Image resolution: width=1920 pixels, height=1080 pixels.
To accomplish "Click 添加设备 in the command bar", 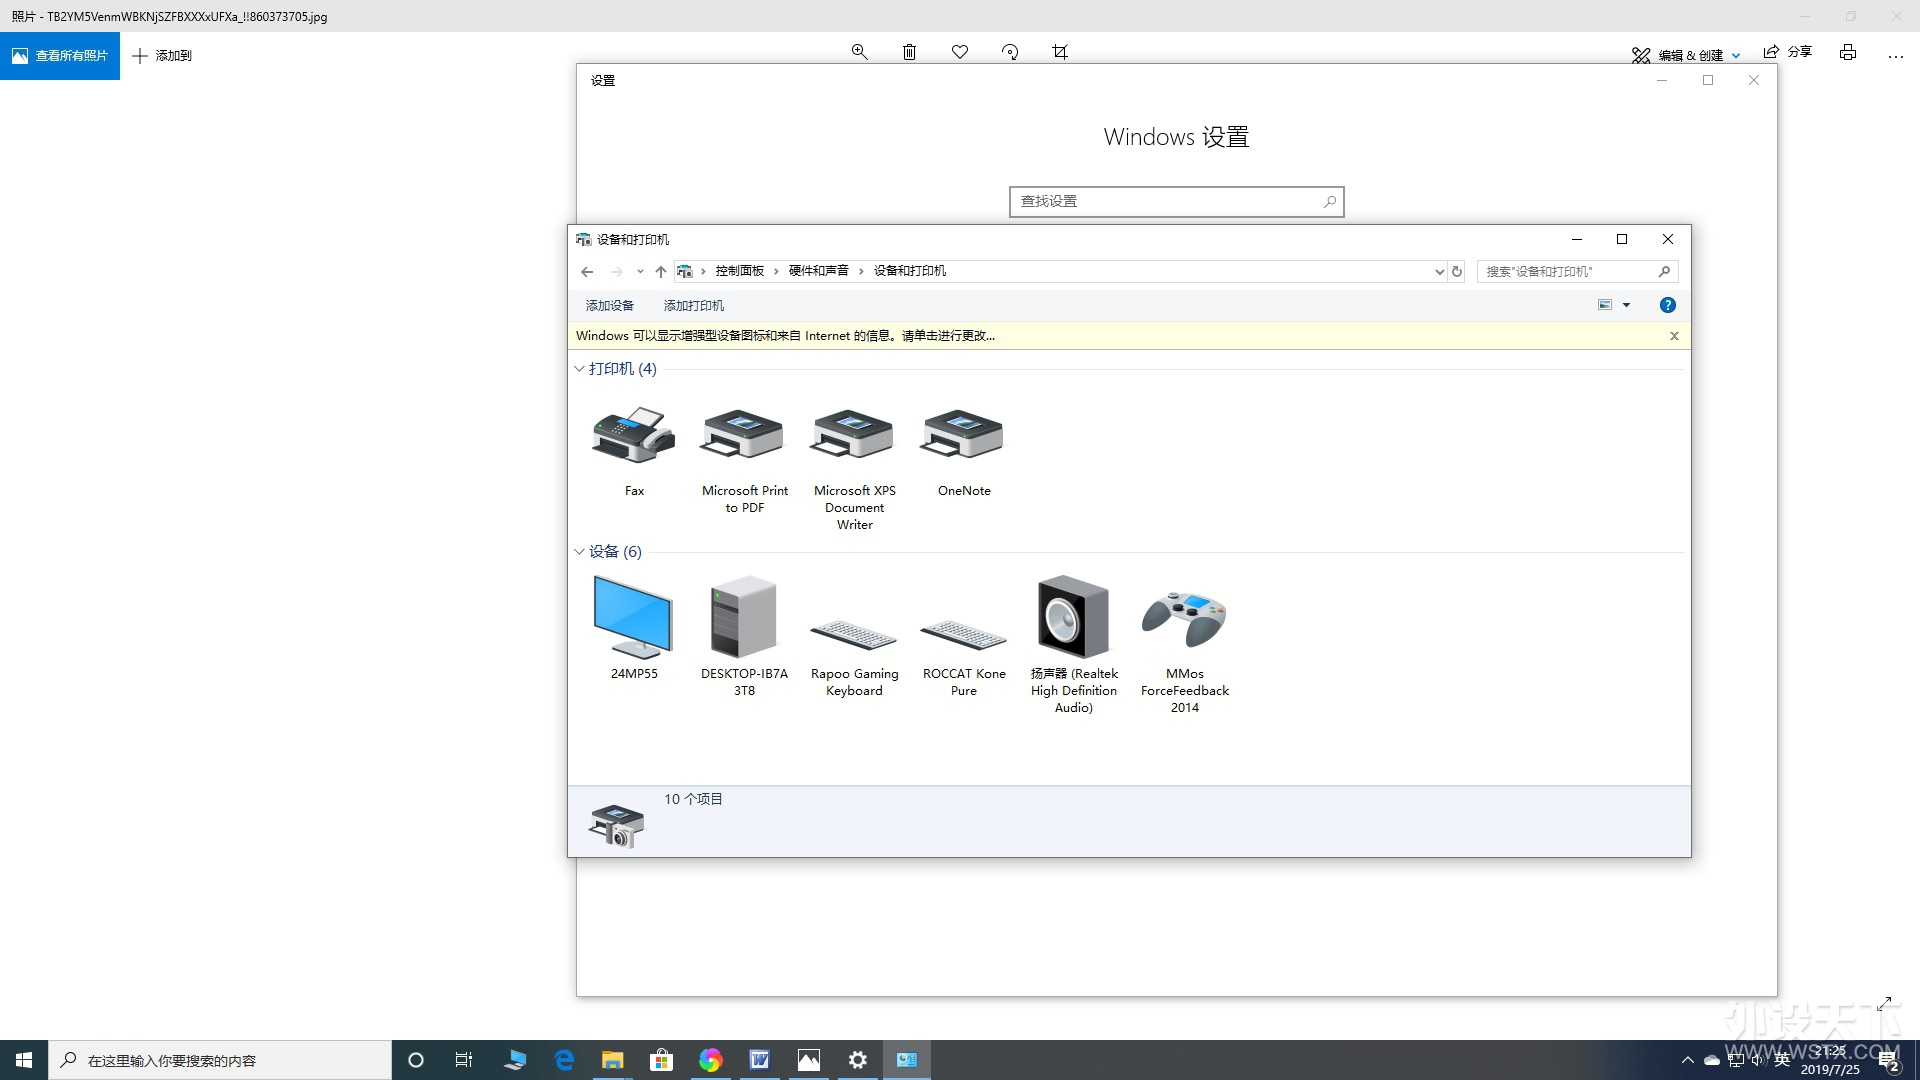I will (x=610, y=305).
